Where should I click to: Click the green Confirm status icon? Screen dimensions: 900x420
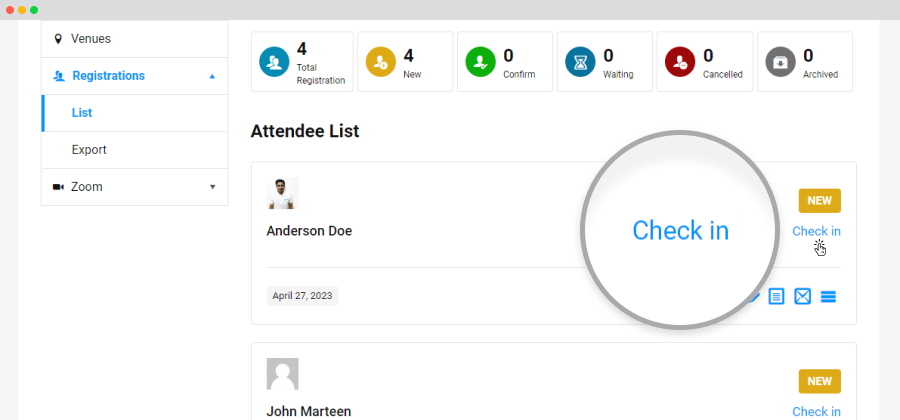pyautogui.click(x=480, y=62)
